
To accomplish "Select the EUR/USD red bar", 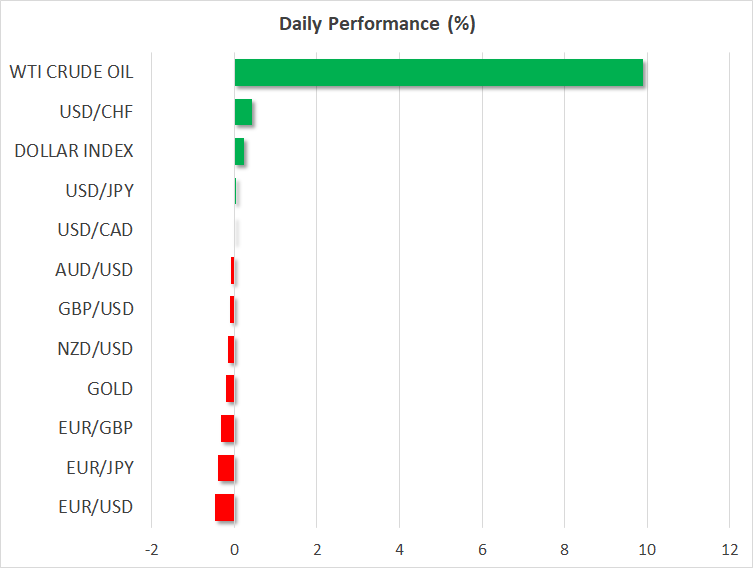I will (x=225, y=507).
